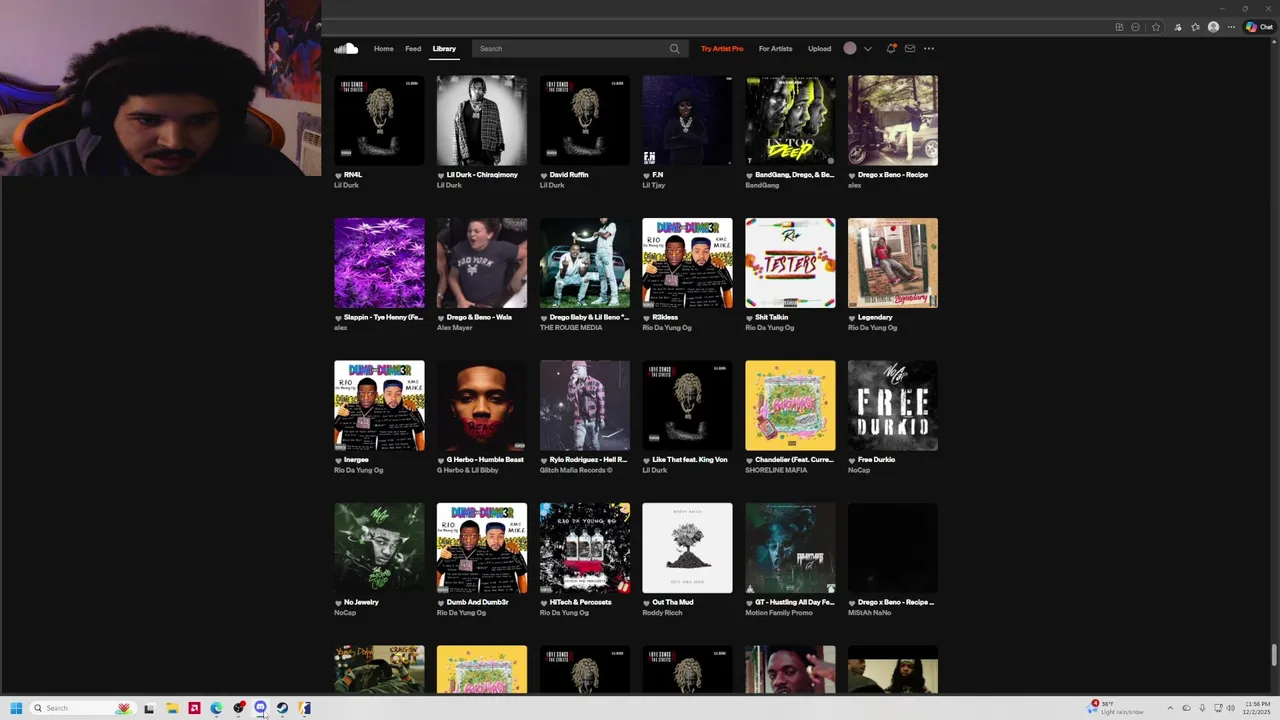Viewport: 1280px width, 720px height.
Task: Open the Out Tha Mud cover art
Action: (687, 548)
